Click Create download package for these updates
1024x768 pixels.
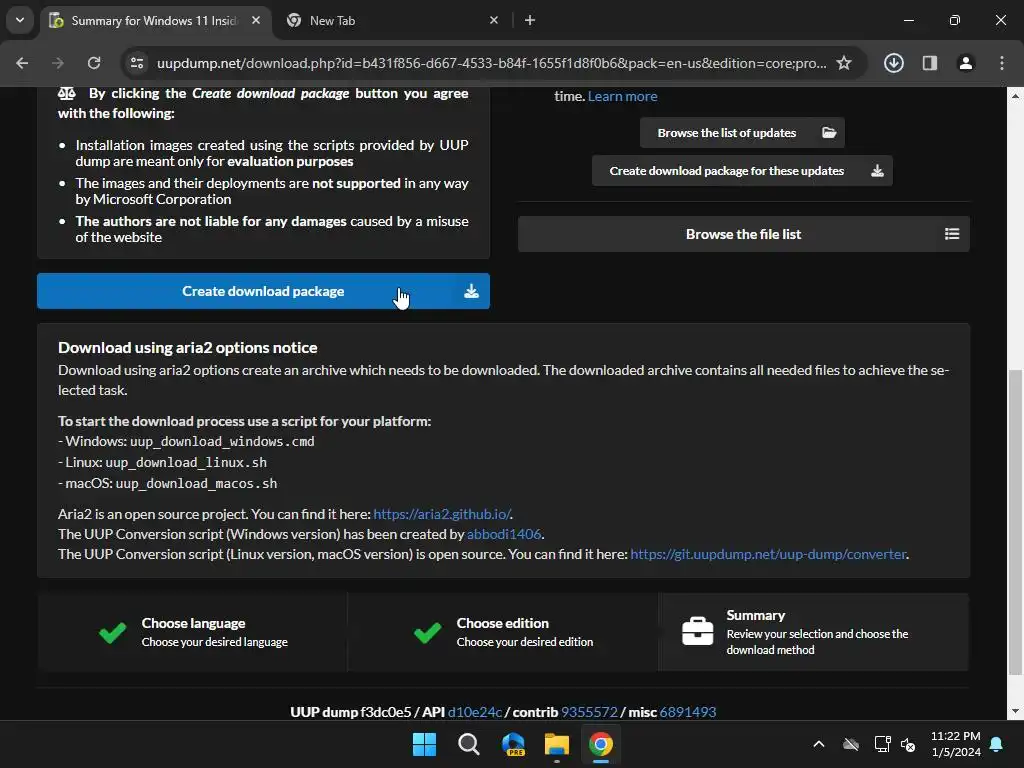(742, 171)
